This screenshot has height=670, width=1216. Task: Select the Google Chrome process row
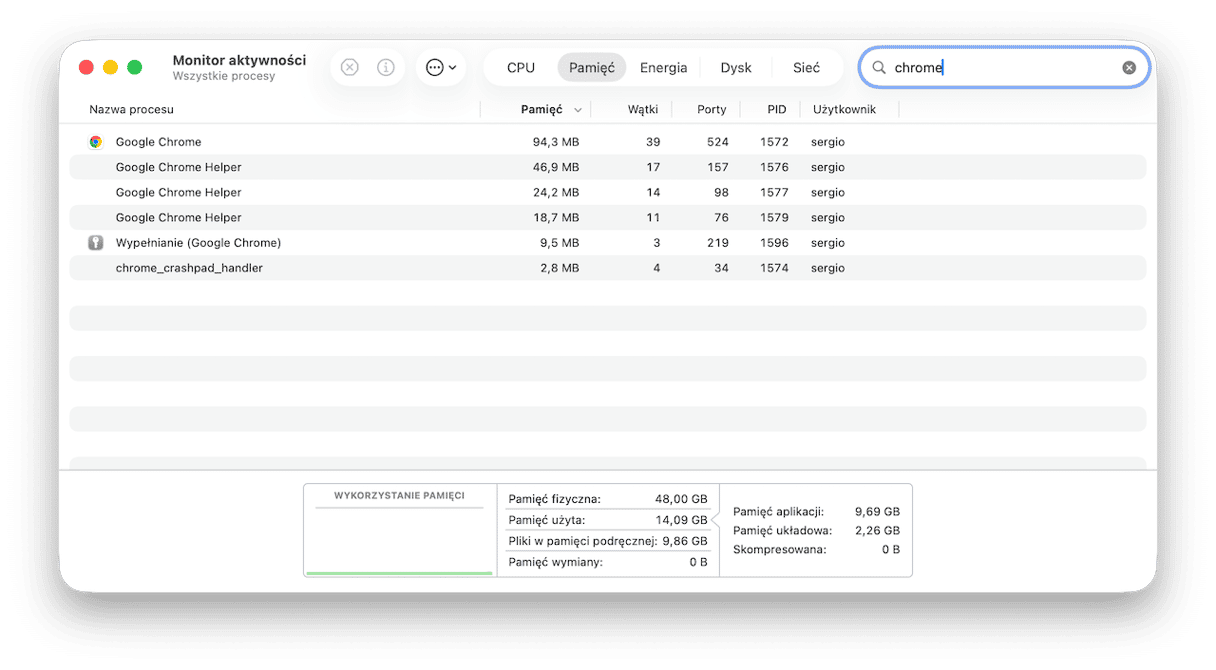[x=608, y=142]
